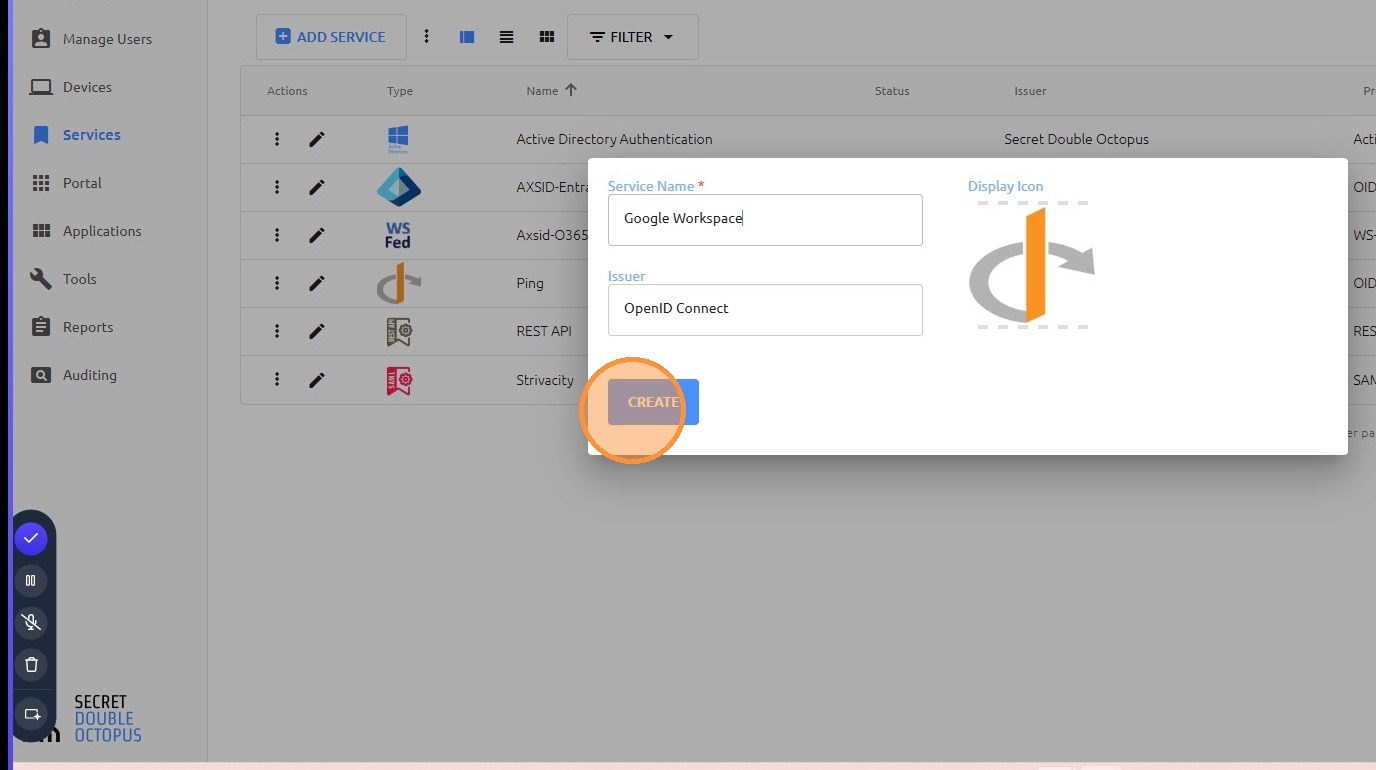This screenshot has height=770, width=1376.
Task: Edit the Ping service
Action: pyautogui.click(x=317, y=283)
